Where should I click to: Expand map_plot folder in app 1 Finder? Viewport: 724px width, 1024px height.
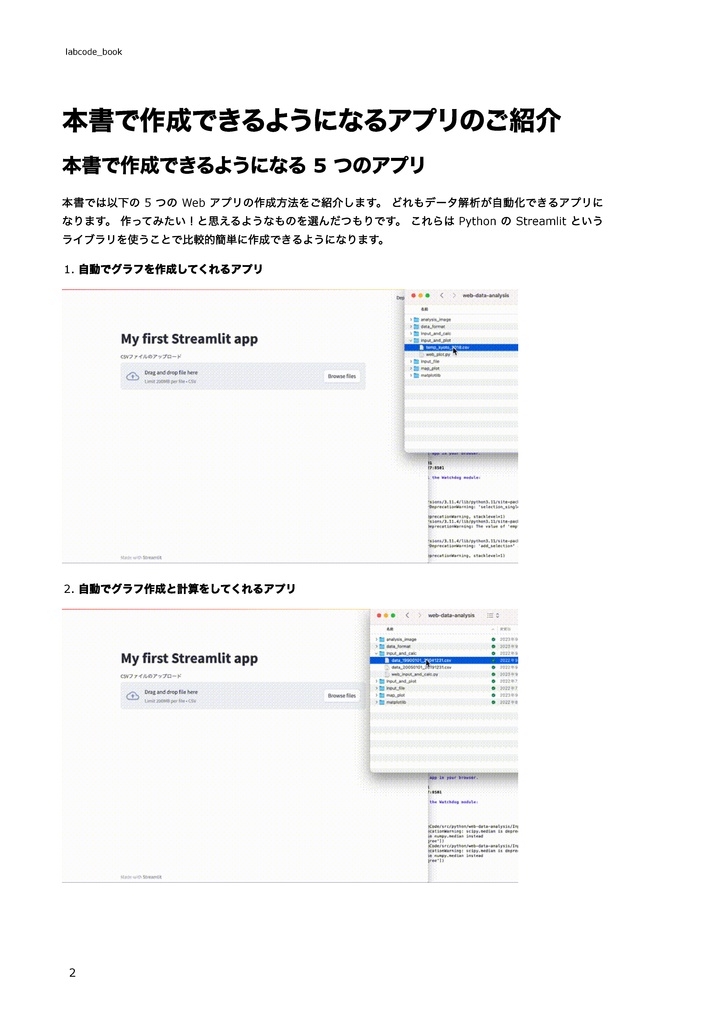tap(411, 368)
